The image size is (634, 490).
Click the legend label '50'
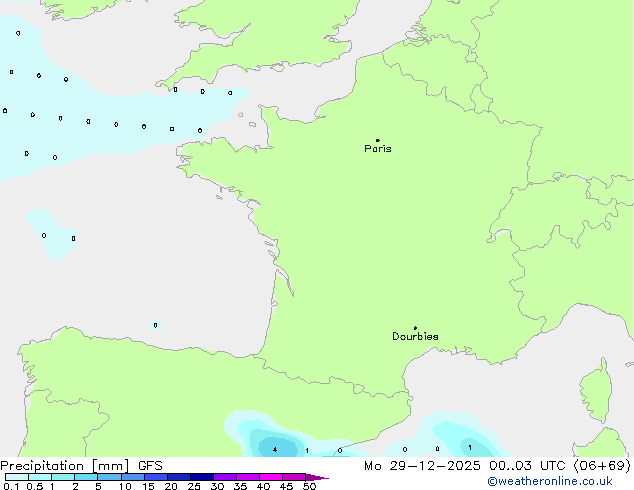(309, 486)
